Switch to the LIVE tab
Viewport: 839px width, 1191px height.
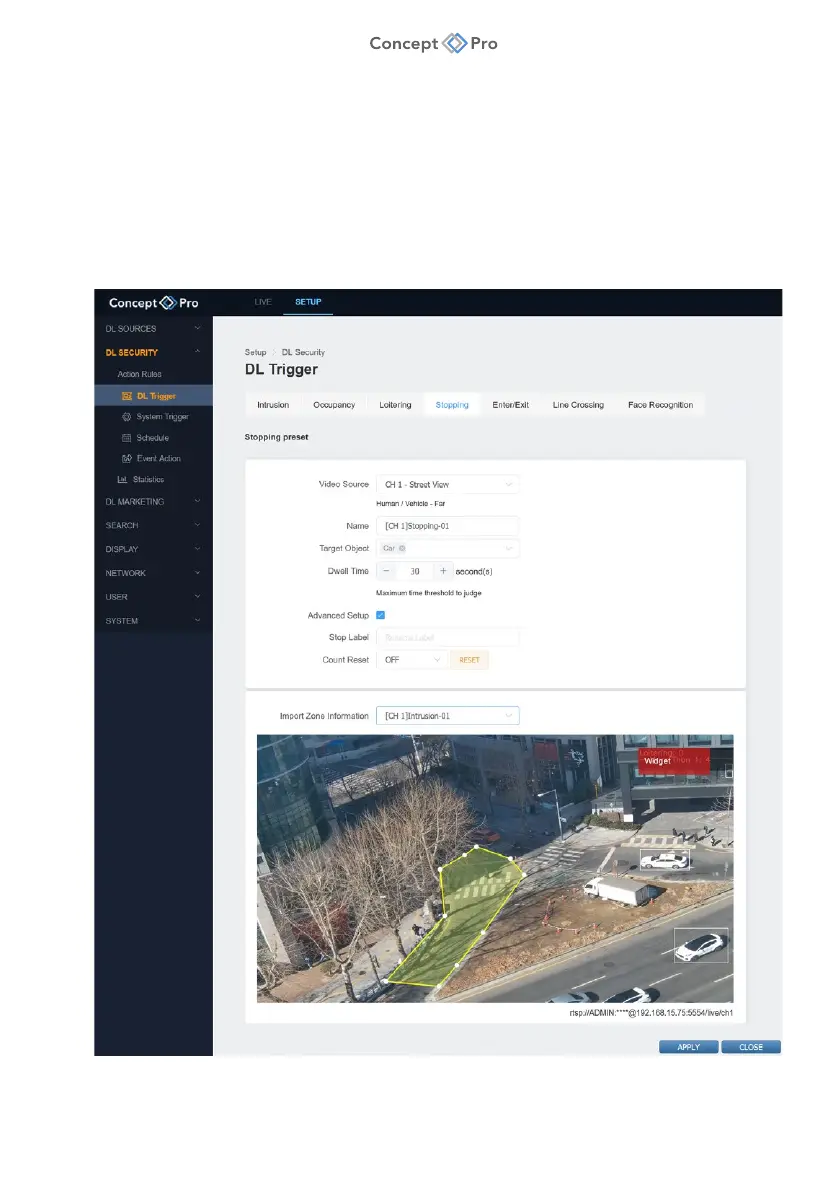[263, 302]
